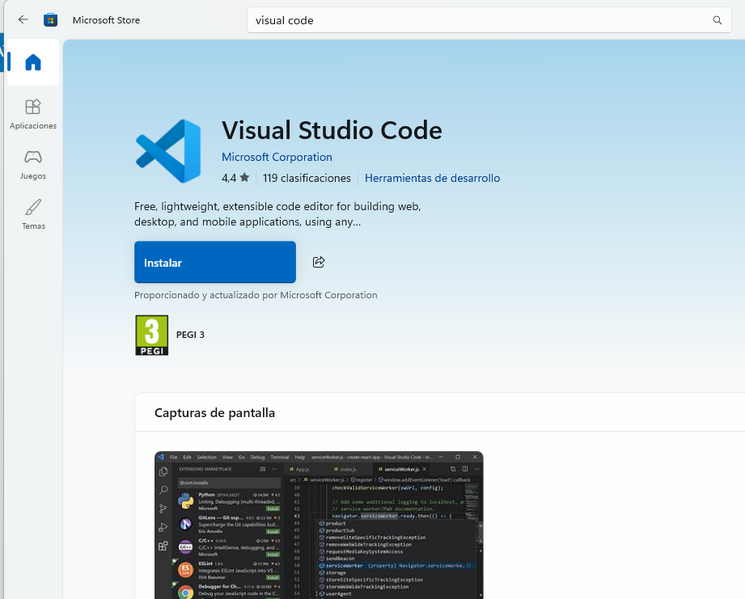
Task: Open Juegos in the sidebar
Action: [33, 164]
